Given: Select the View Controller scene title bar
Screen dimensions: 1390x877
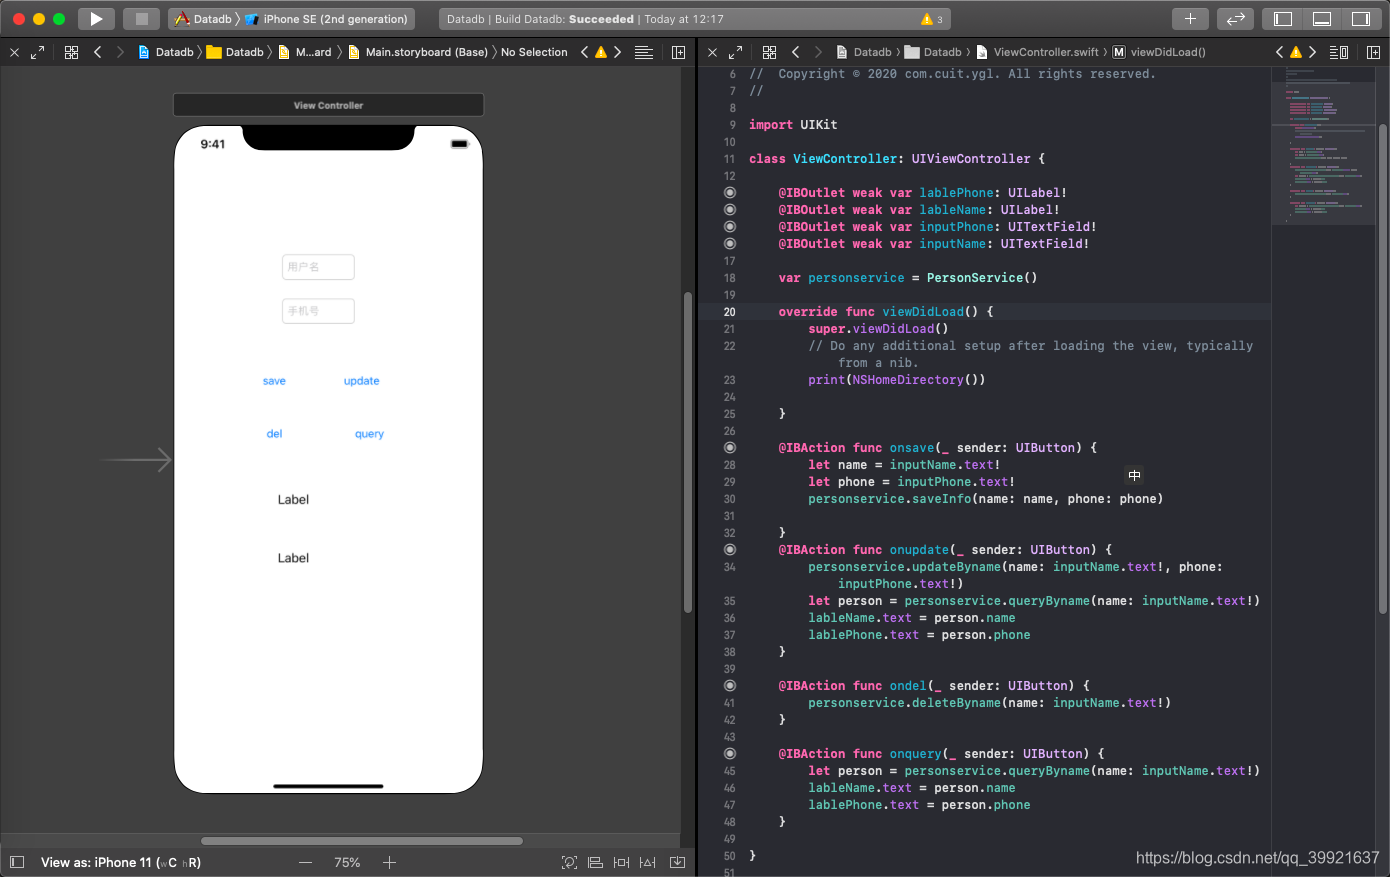Looking at the screenshot, I should pyautogui.click(x=328, y=105).
